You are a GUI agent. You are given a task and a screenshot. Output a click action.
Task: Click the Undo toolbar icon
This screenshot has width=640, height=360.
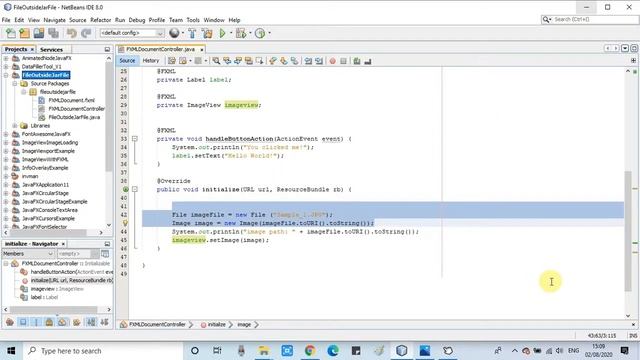[72, 33]
